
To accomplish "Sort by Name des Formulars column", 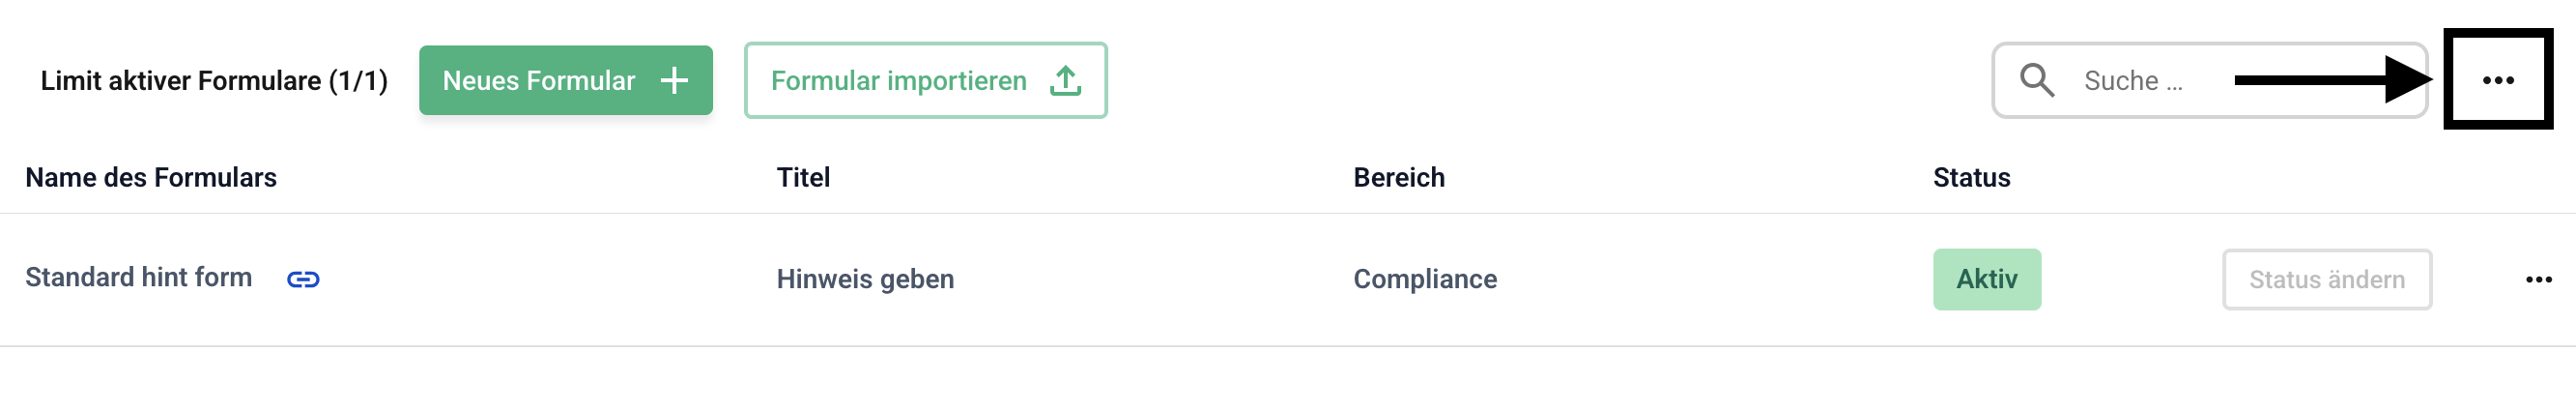I will click(x=151, y=178).
